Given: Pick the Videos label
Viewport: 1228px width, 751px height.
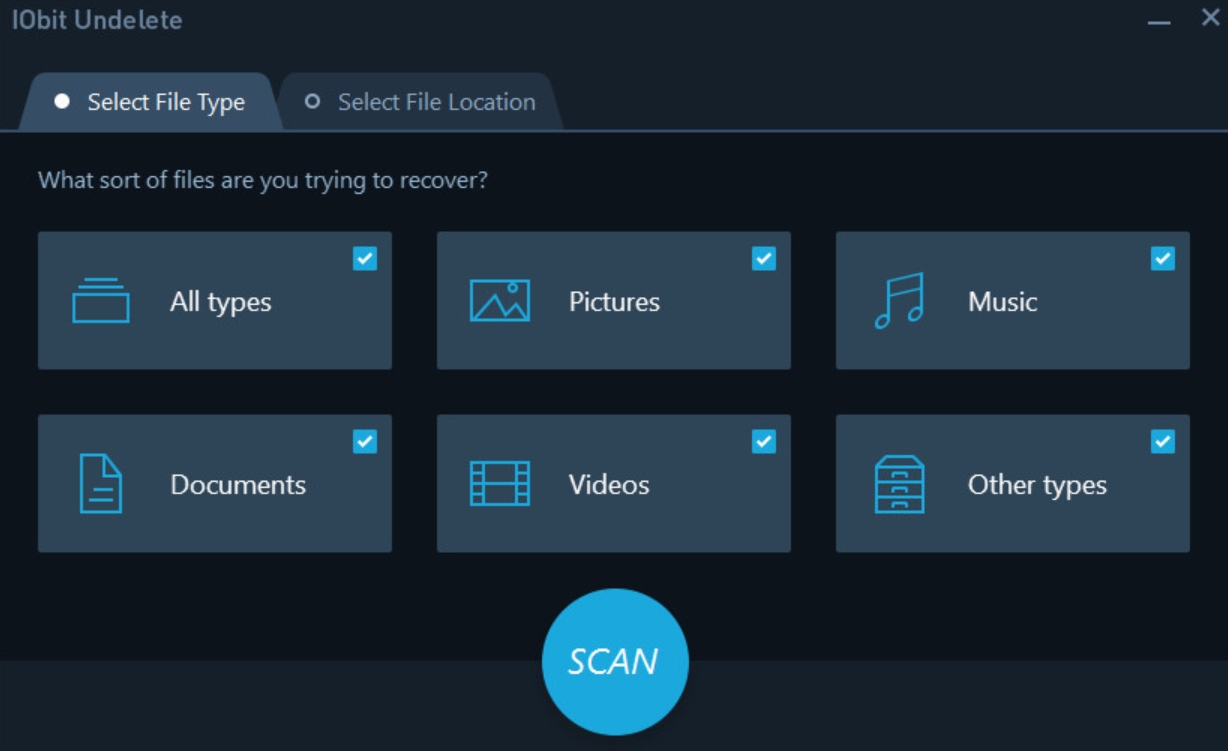Looking at the screenshot, I should point(609,485).
